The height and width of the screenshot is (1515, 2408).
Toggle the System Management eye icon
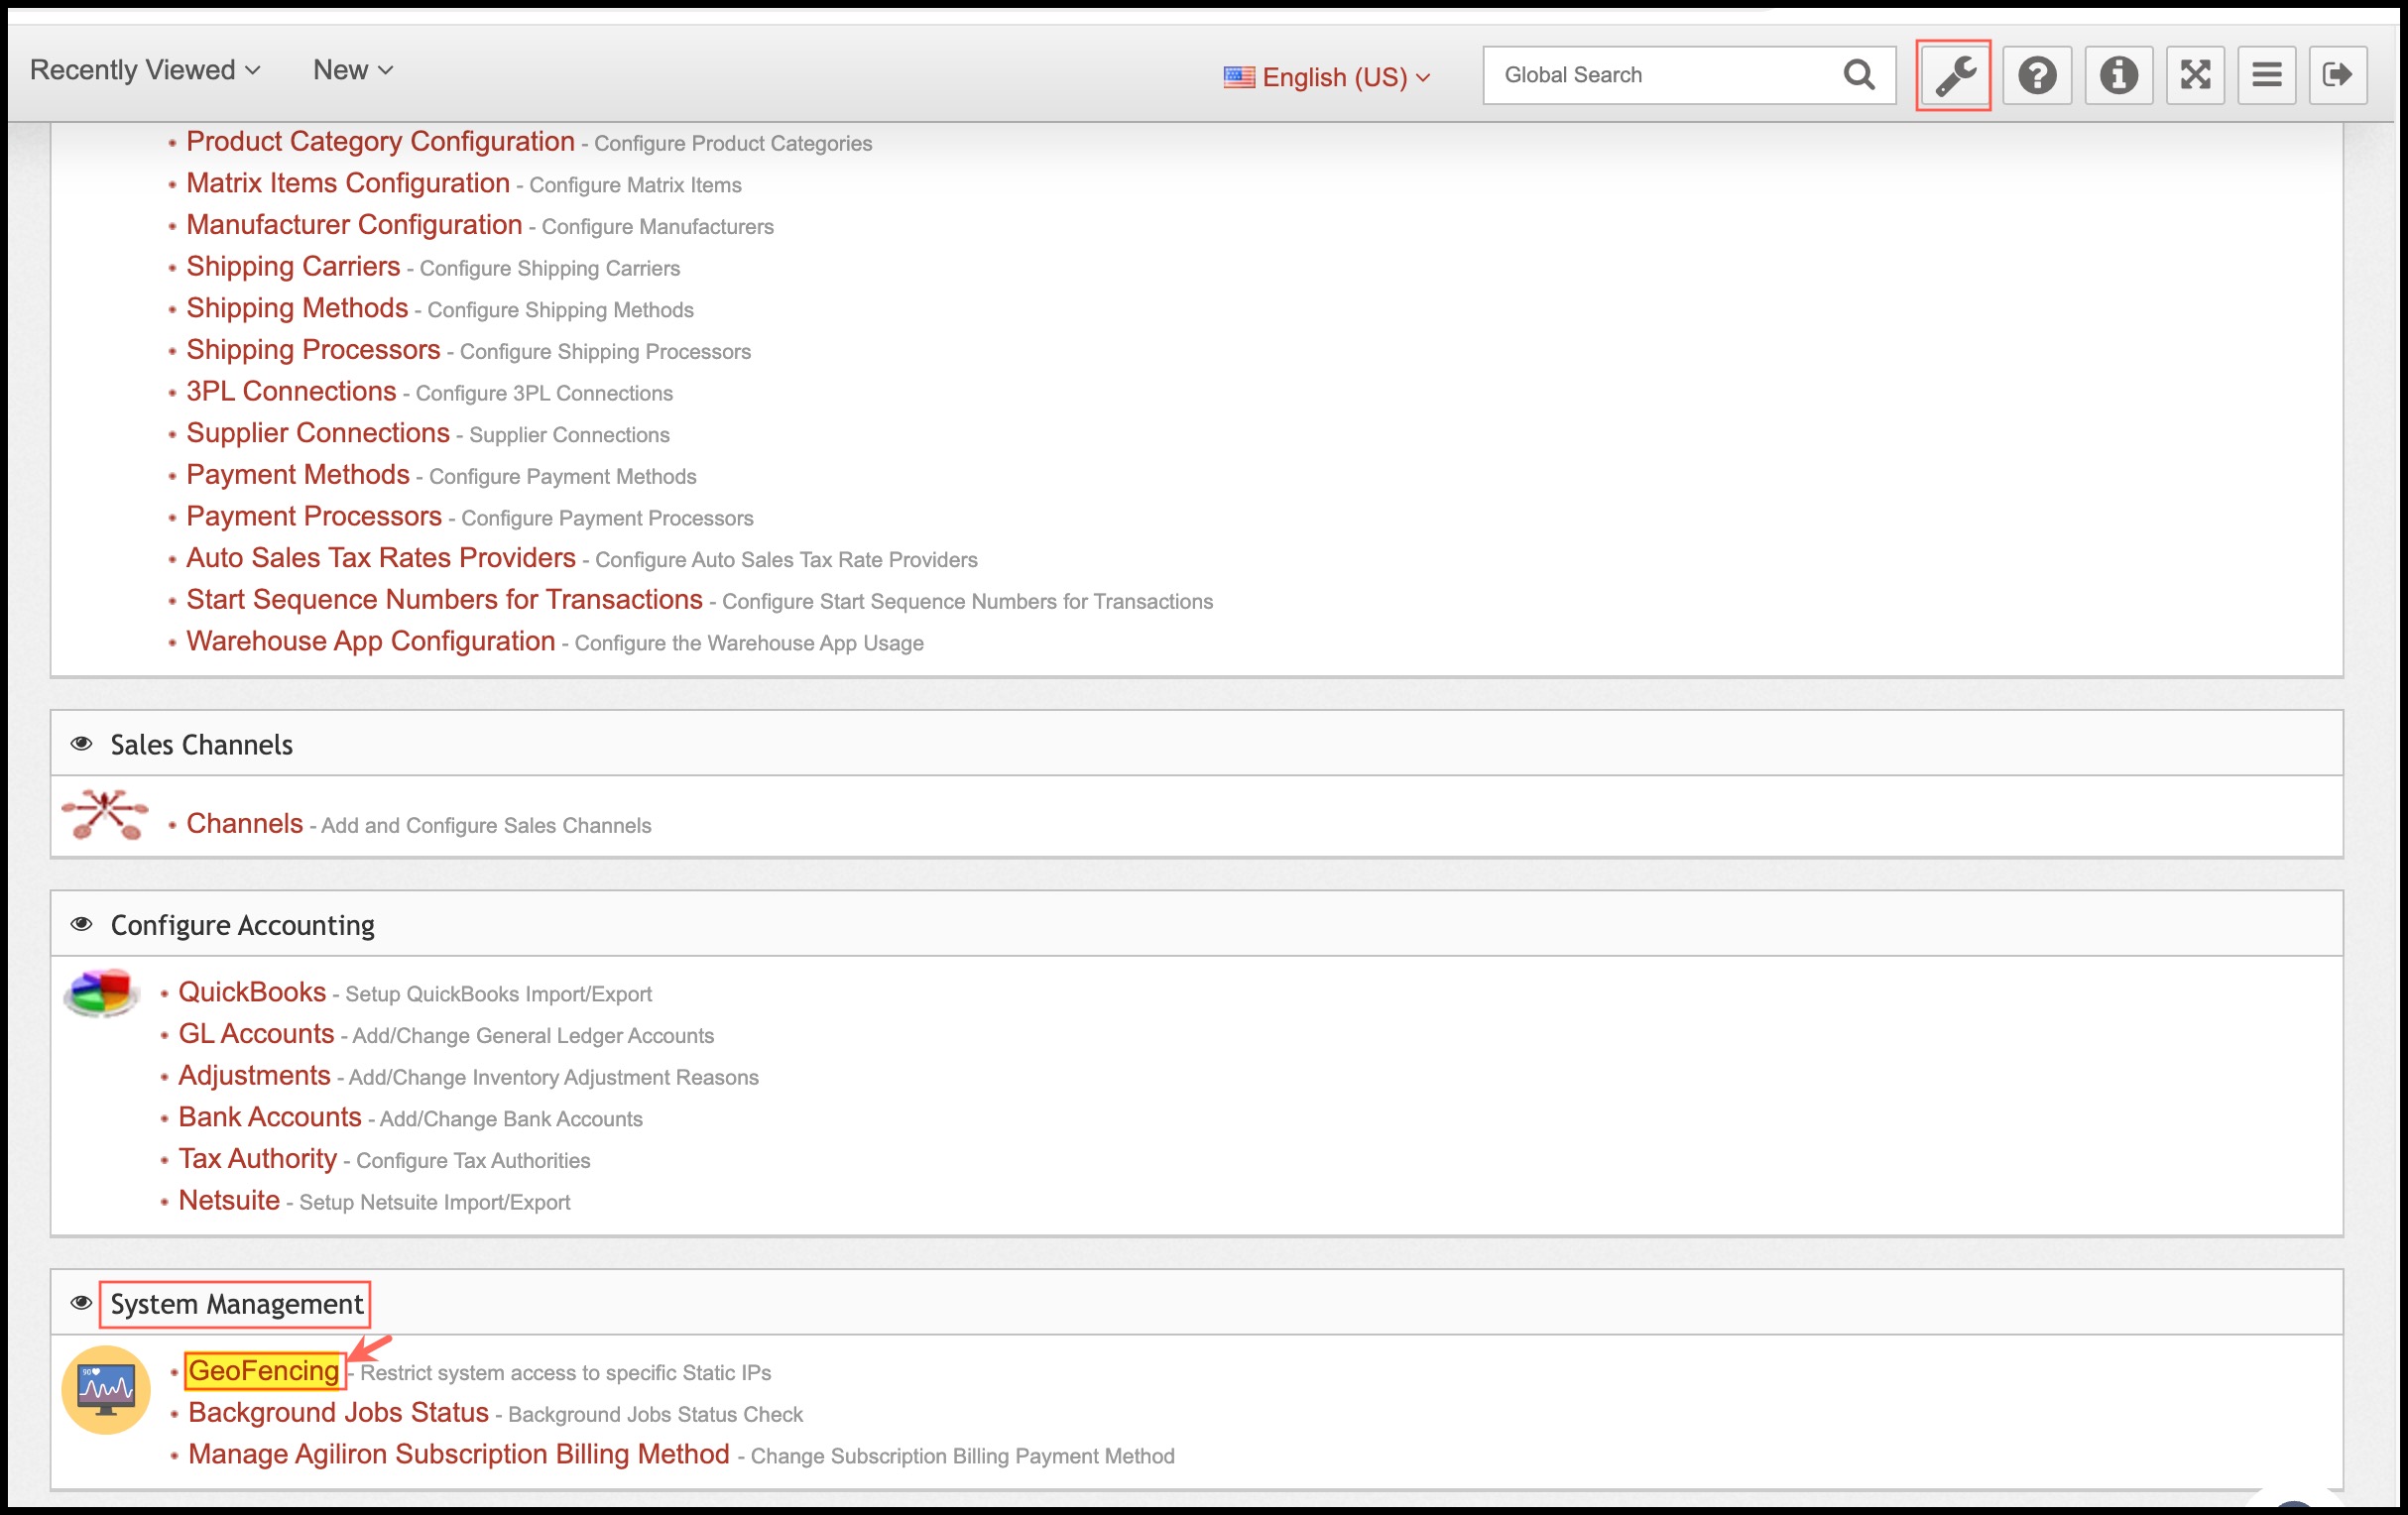coord(82,1303)
